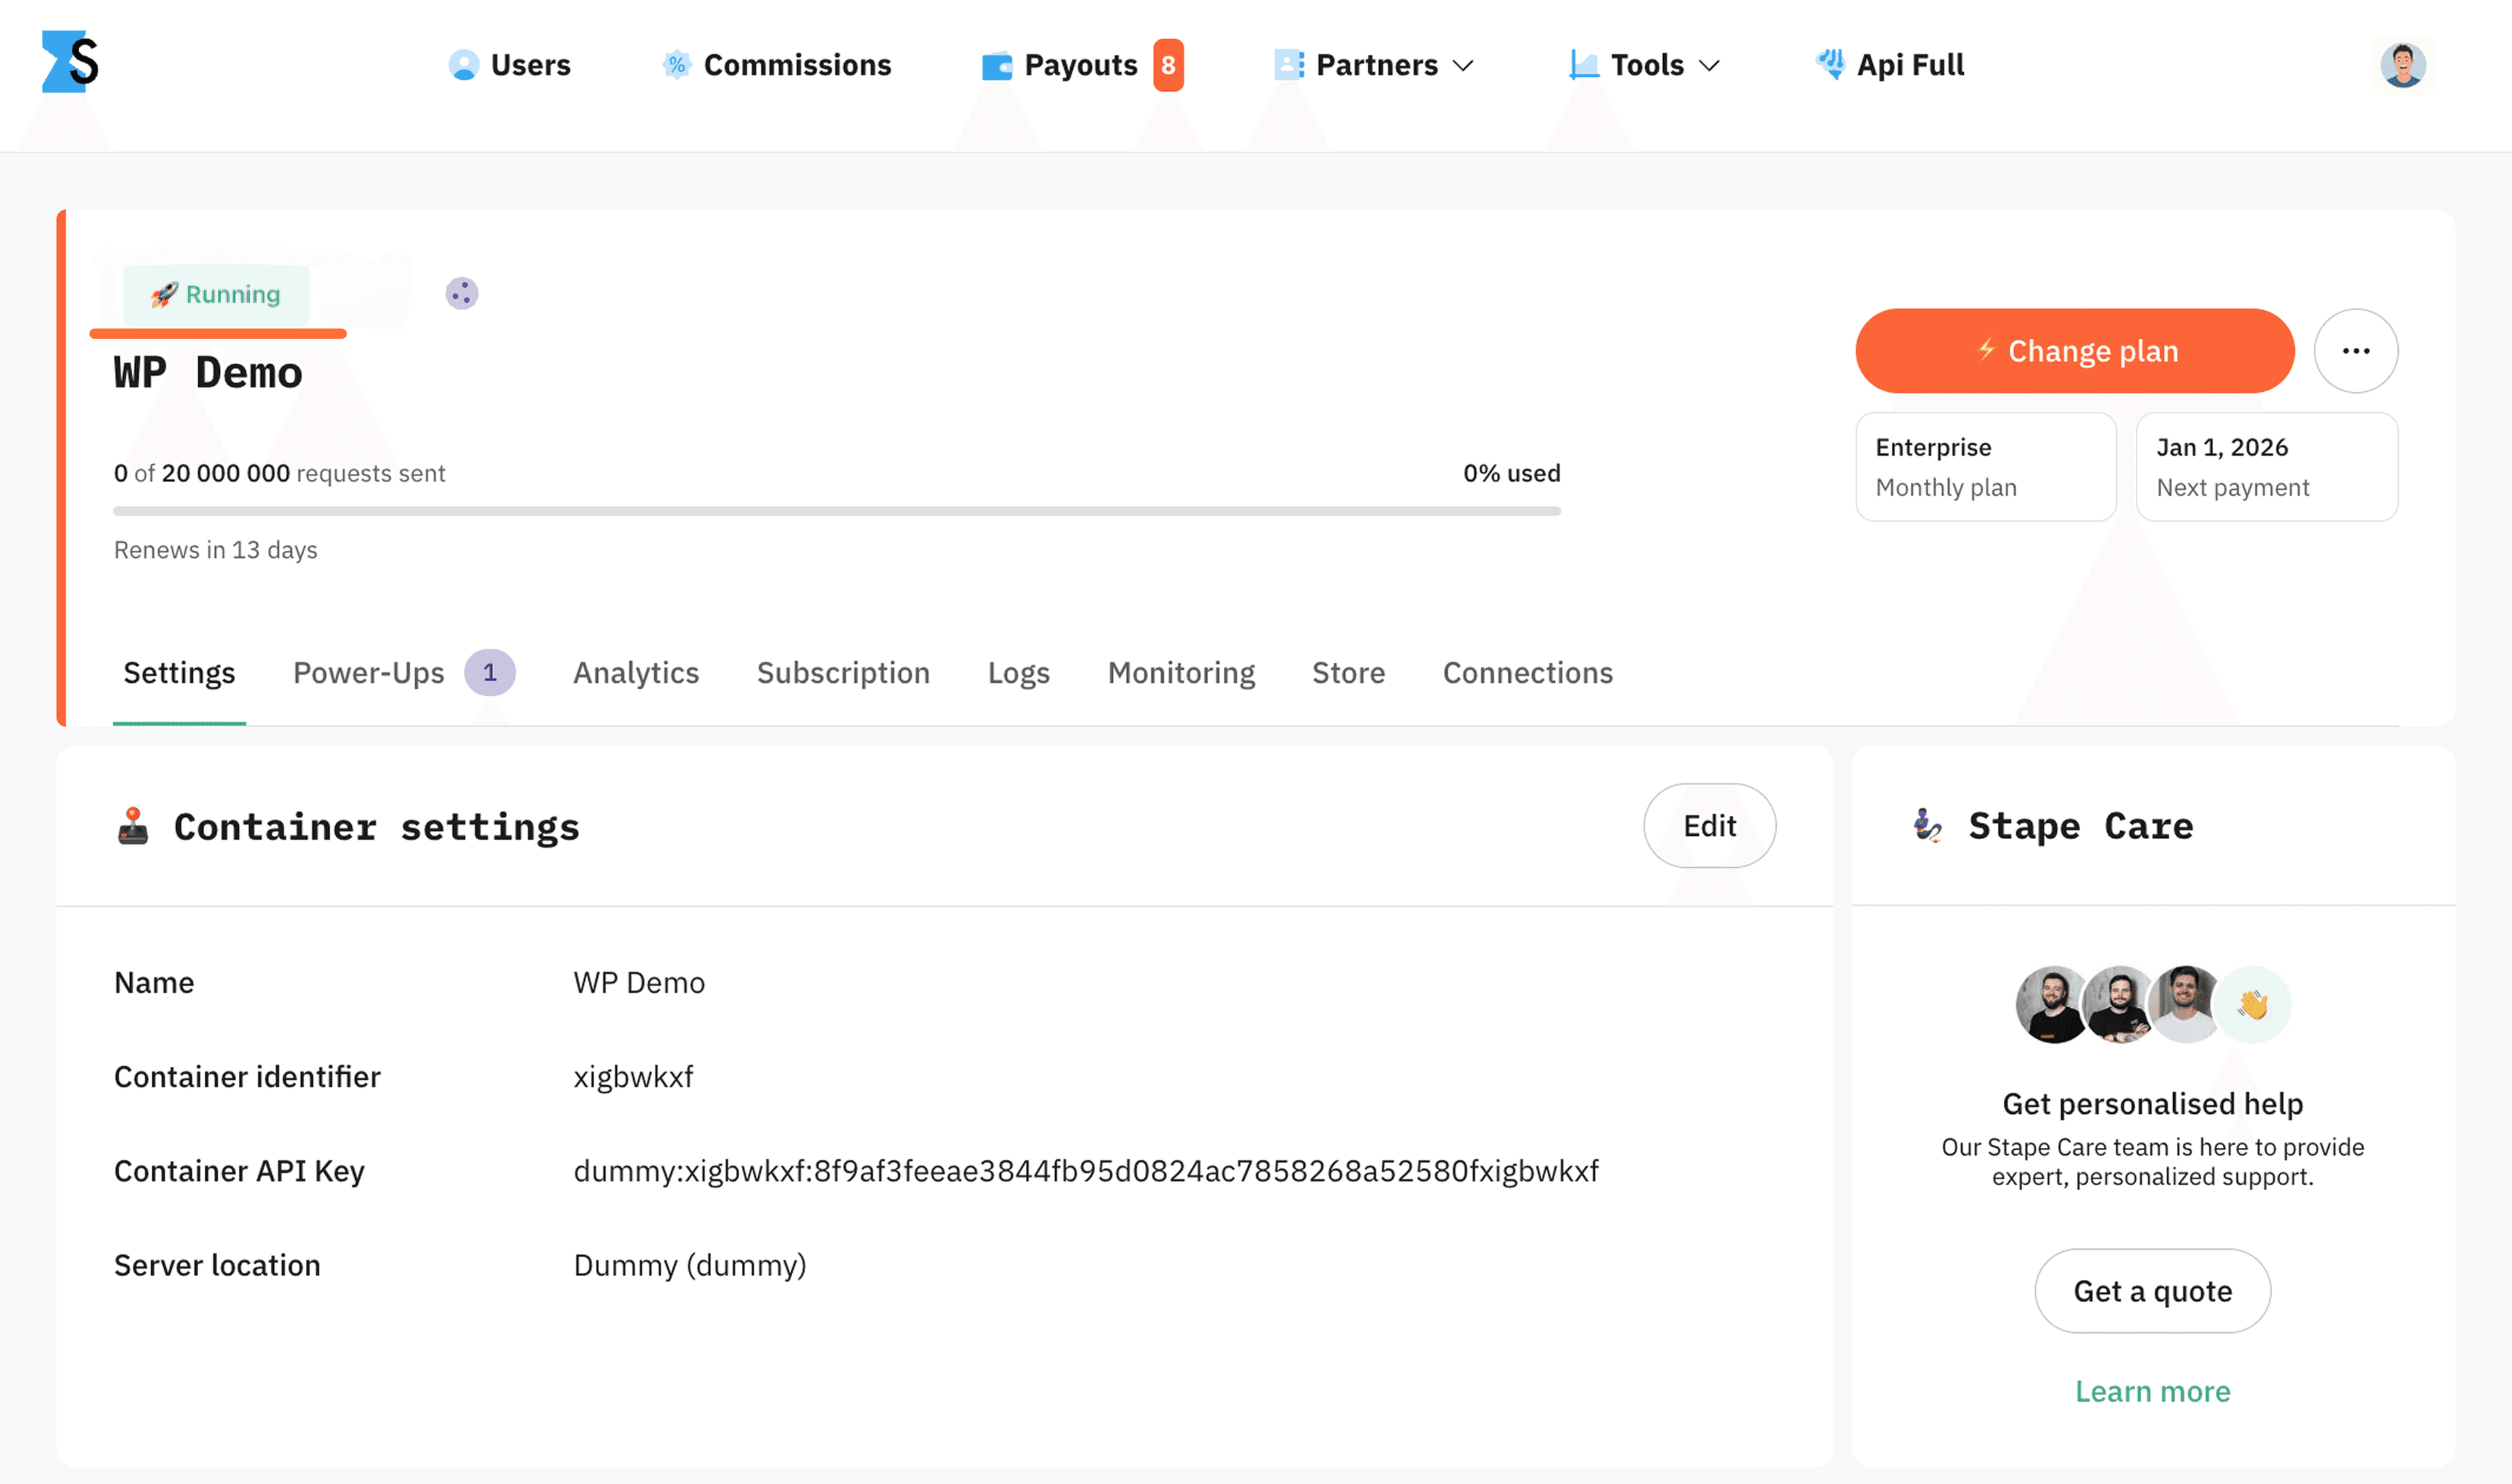Click the Stape logo icon
The height and width of the screenshot is (1484, 2512).
(x=70, y=62)
